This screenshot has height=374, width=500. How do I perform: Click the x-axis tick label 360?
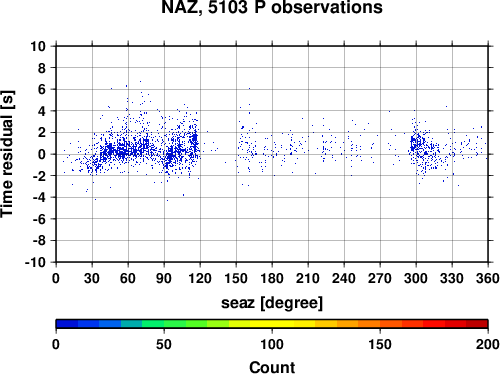[488, 278]
